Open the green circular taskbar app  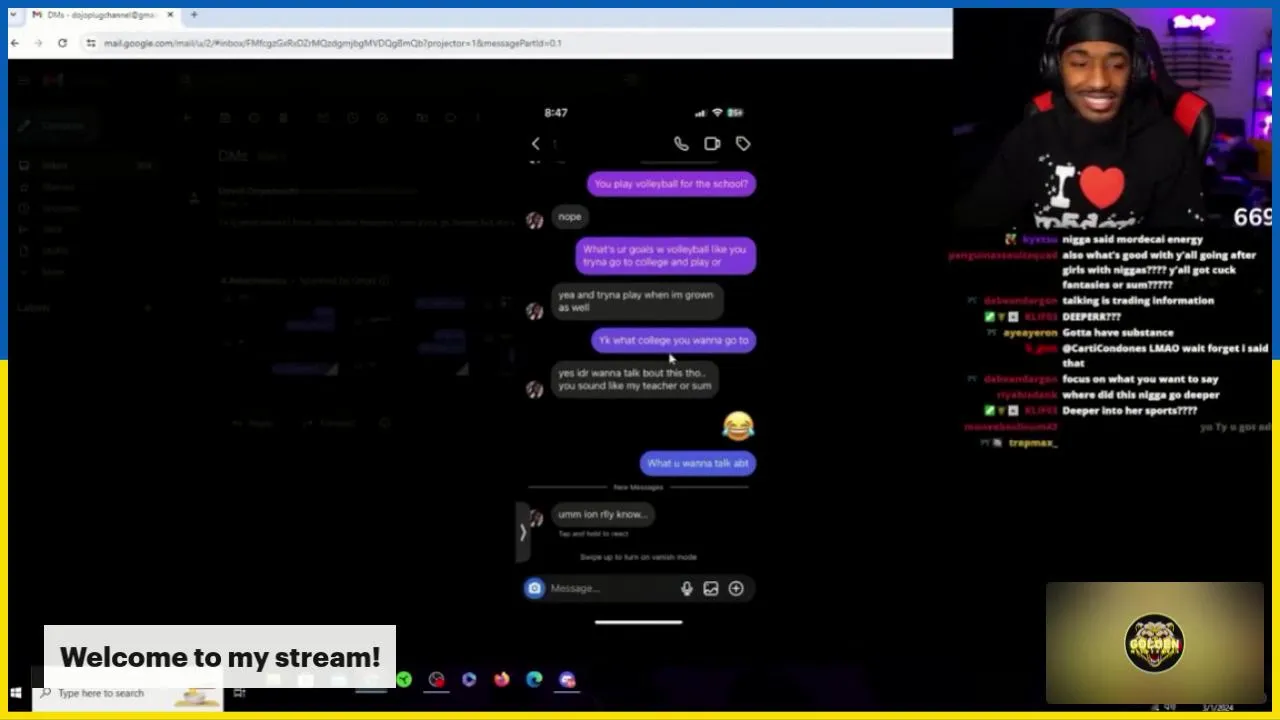coord(404,680)
